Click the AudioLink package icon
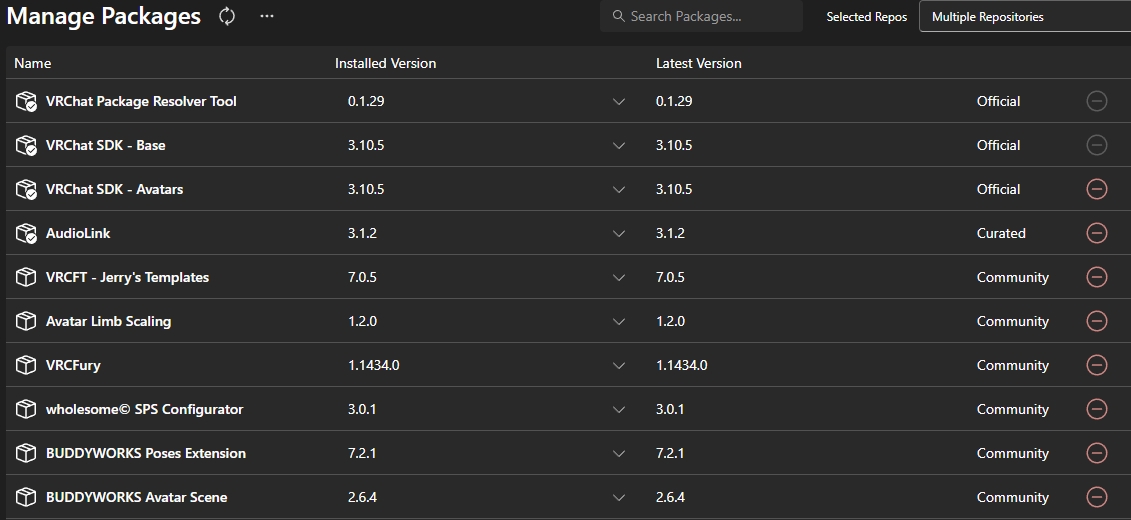 pos(26,234)
